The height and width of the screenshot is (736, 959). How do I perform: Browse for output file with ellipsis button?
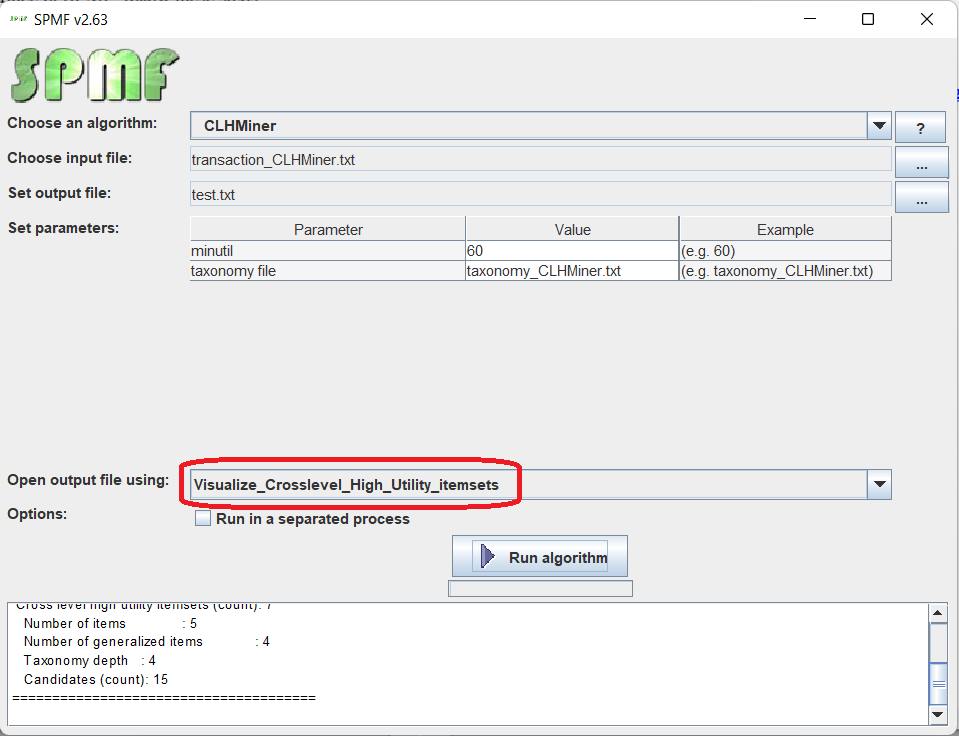click(x=920, y=197)
